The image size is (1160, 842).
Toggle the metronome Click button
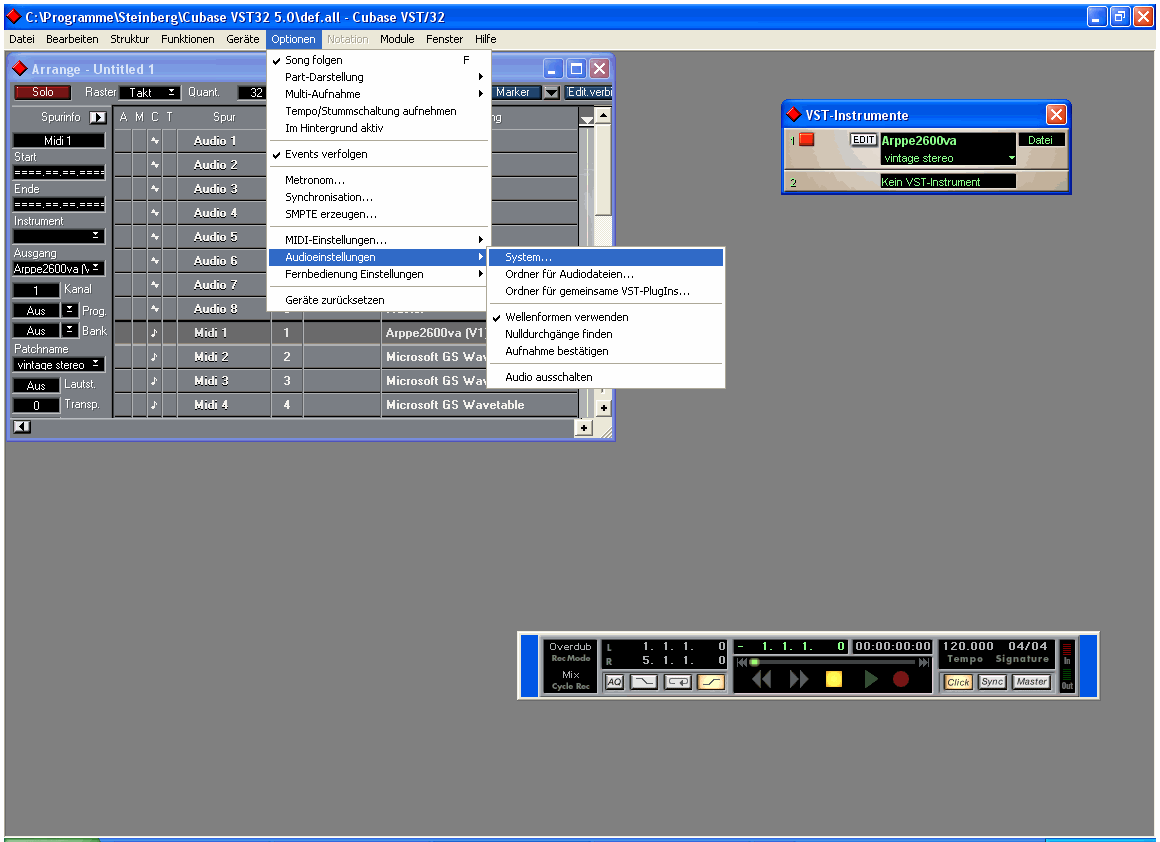tap(958, 681)
